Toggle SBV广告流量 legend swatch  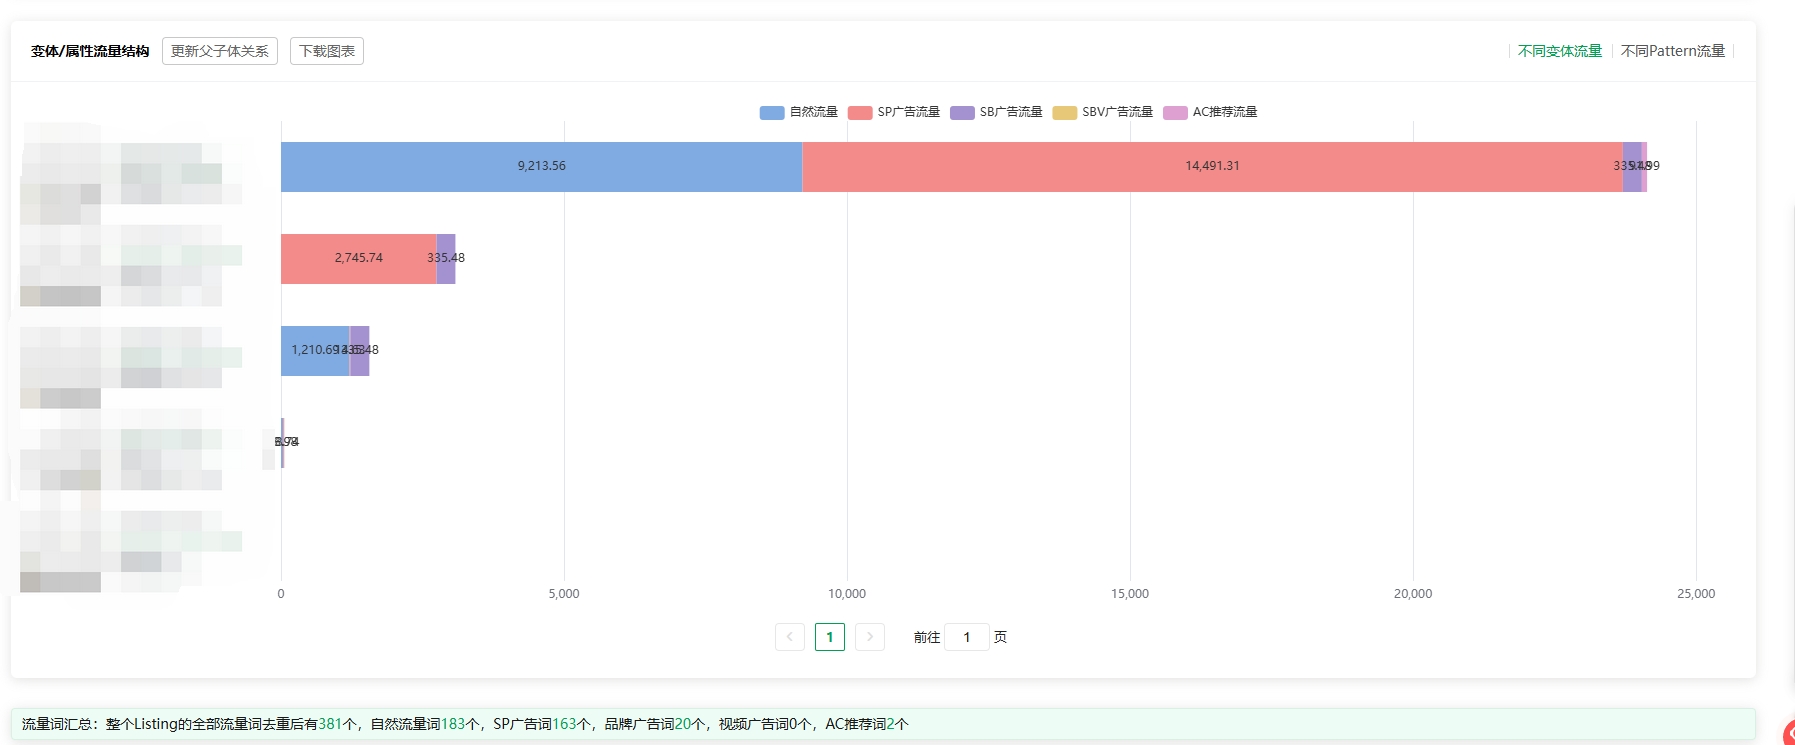point(1065,112)
